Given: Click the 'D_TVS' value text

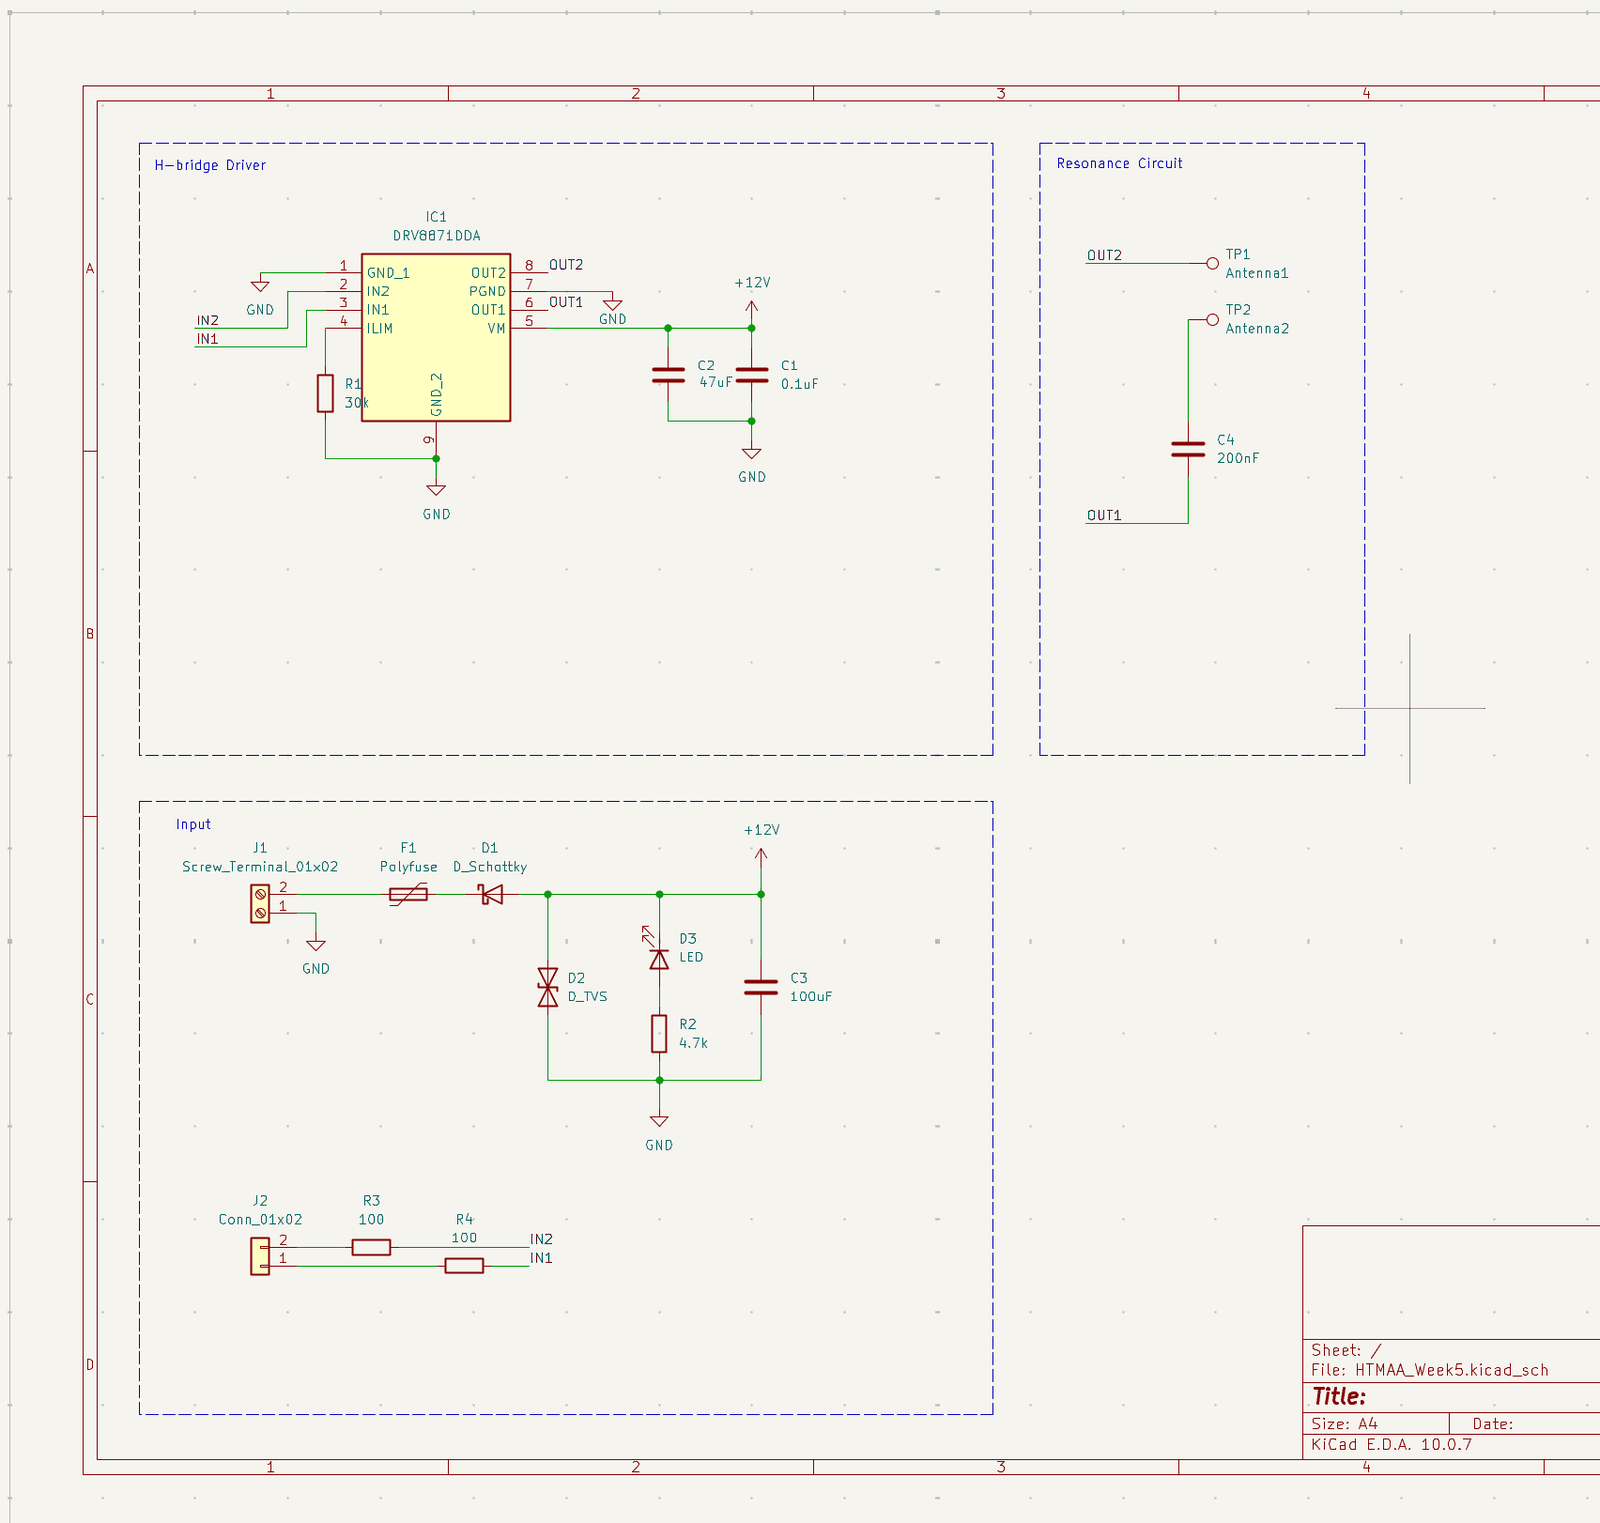Looking at the screenshot, I should pos(587,997).
